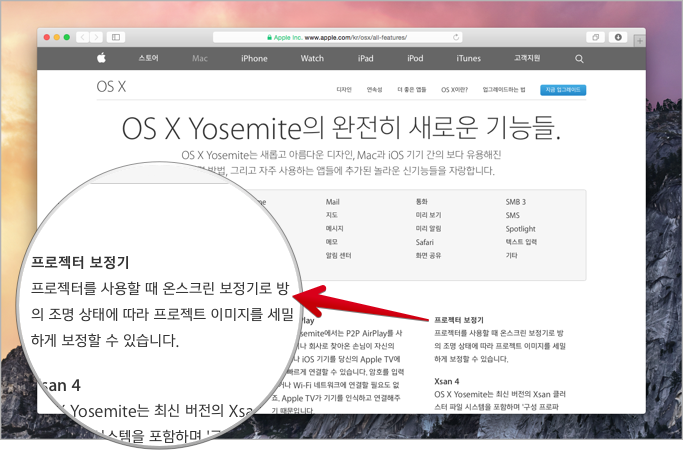Toggle the Safari sidebar button
This screenshot has height=450, width=683.
(116, 37)
